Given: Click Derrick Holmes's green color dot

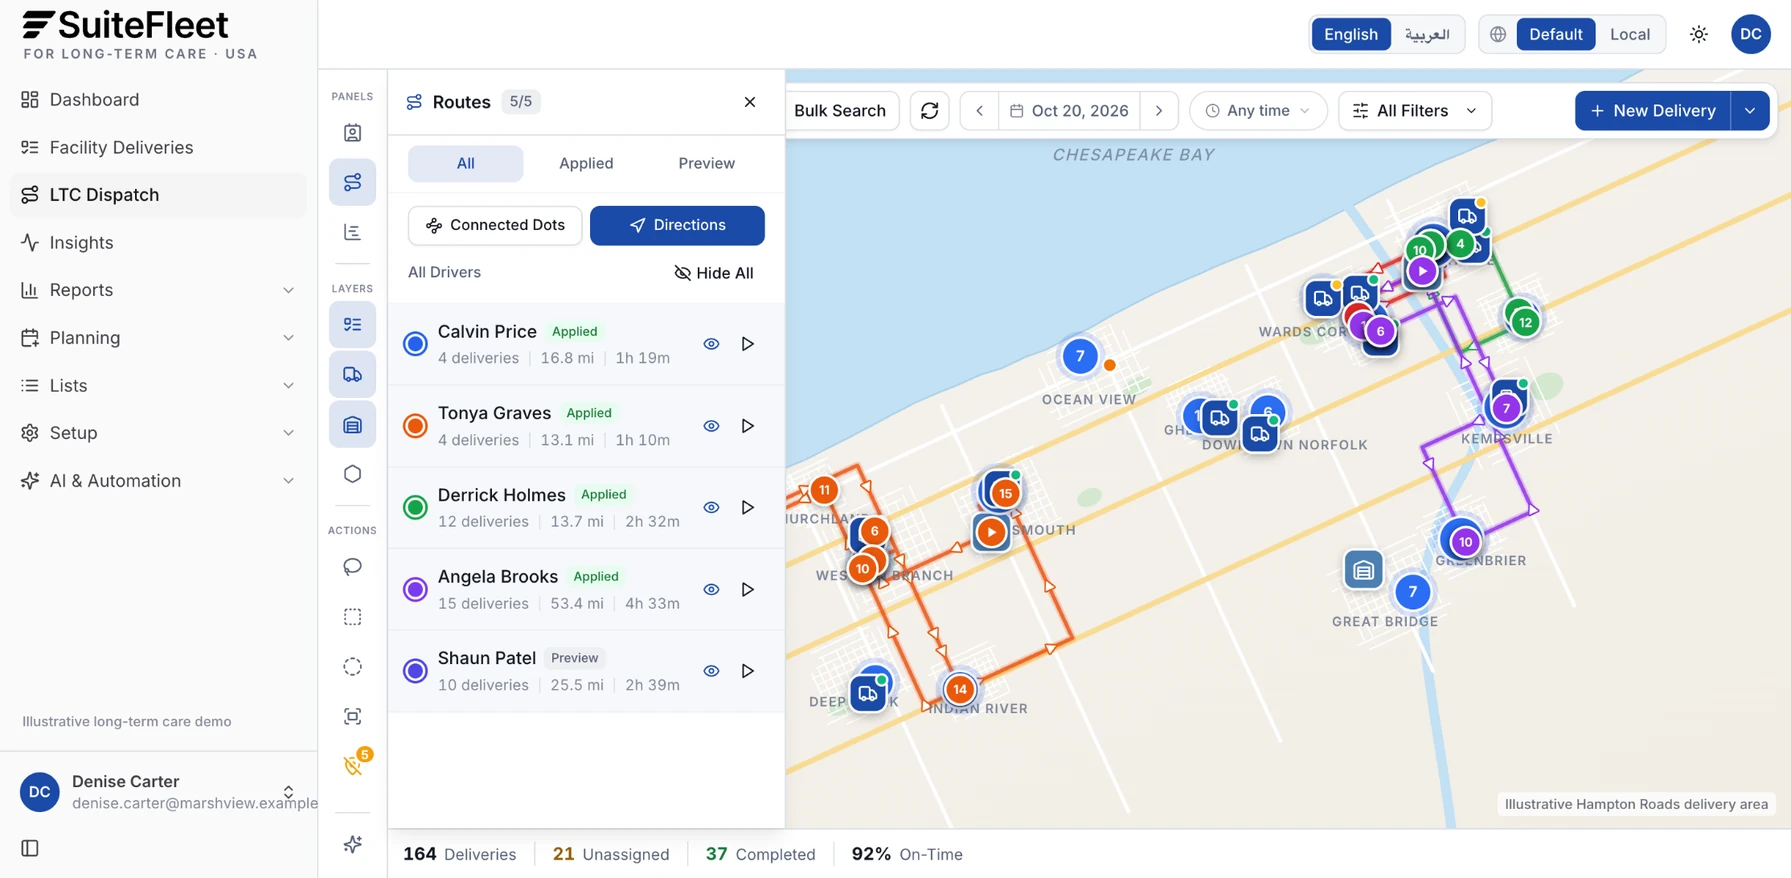Looking at the screenshot, I should 415,508.
